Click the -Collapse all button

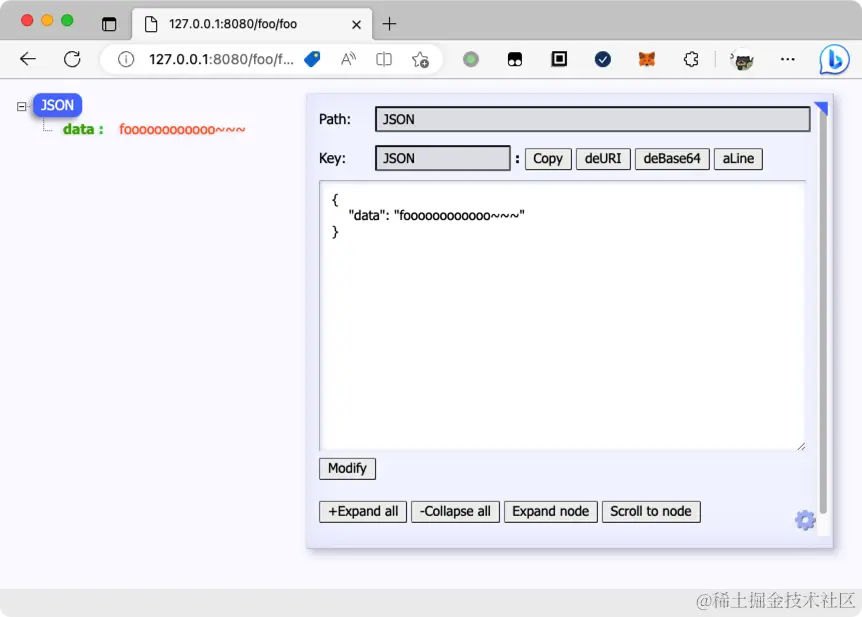coord(455,511)
